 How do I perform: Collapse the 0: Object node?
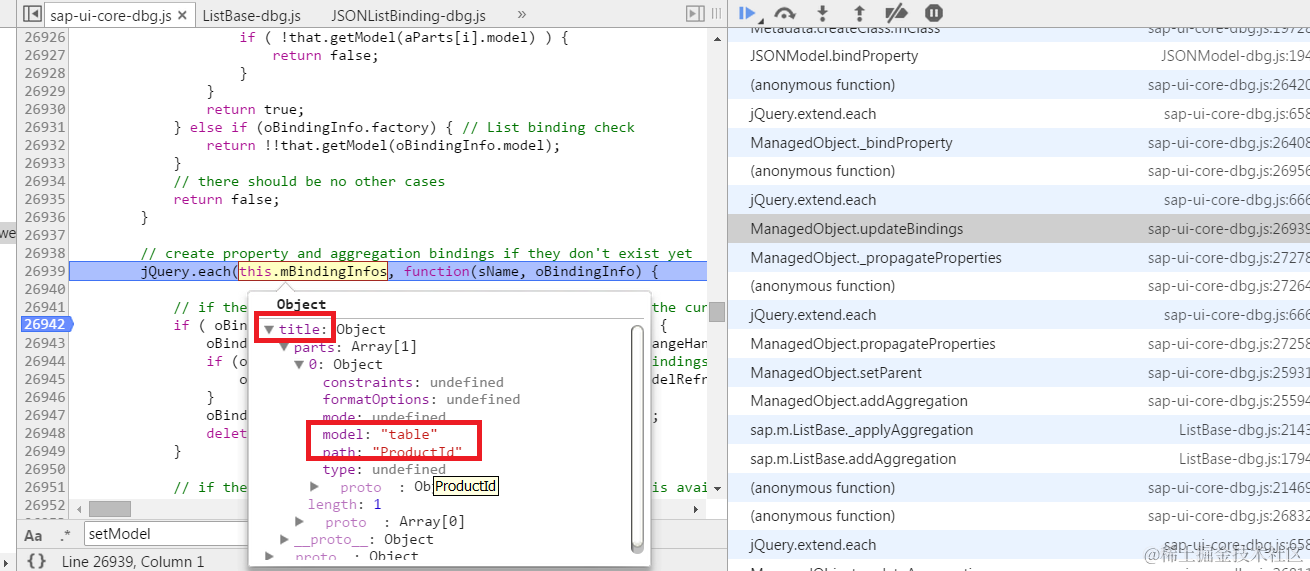click(x=299, y=365)
